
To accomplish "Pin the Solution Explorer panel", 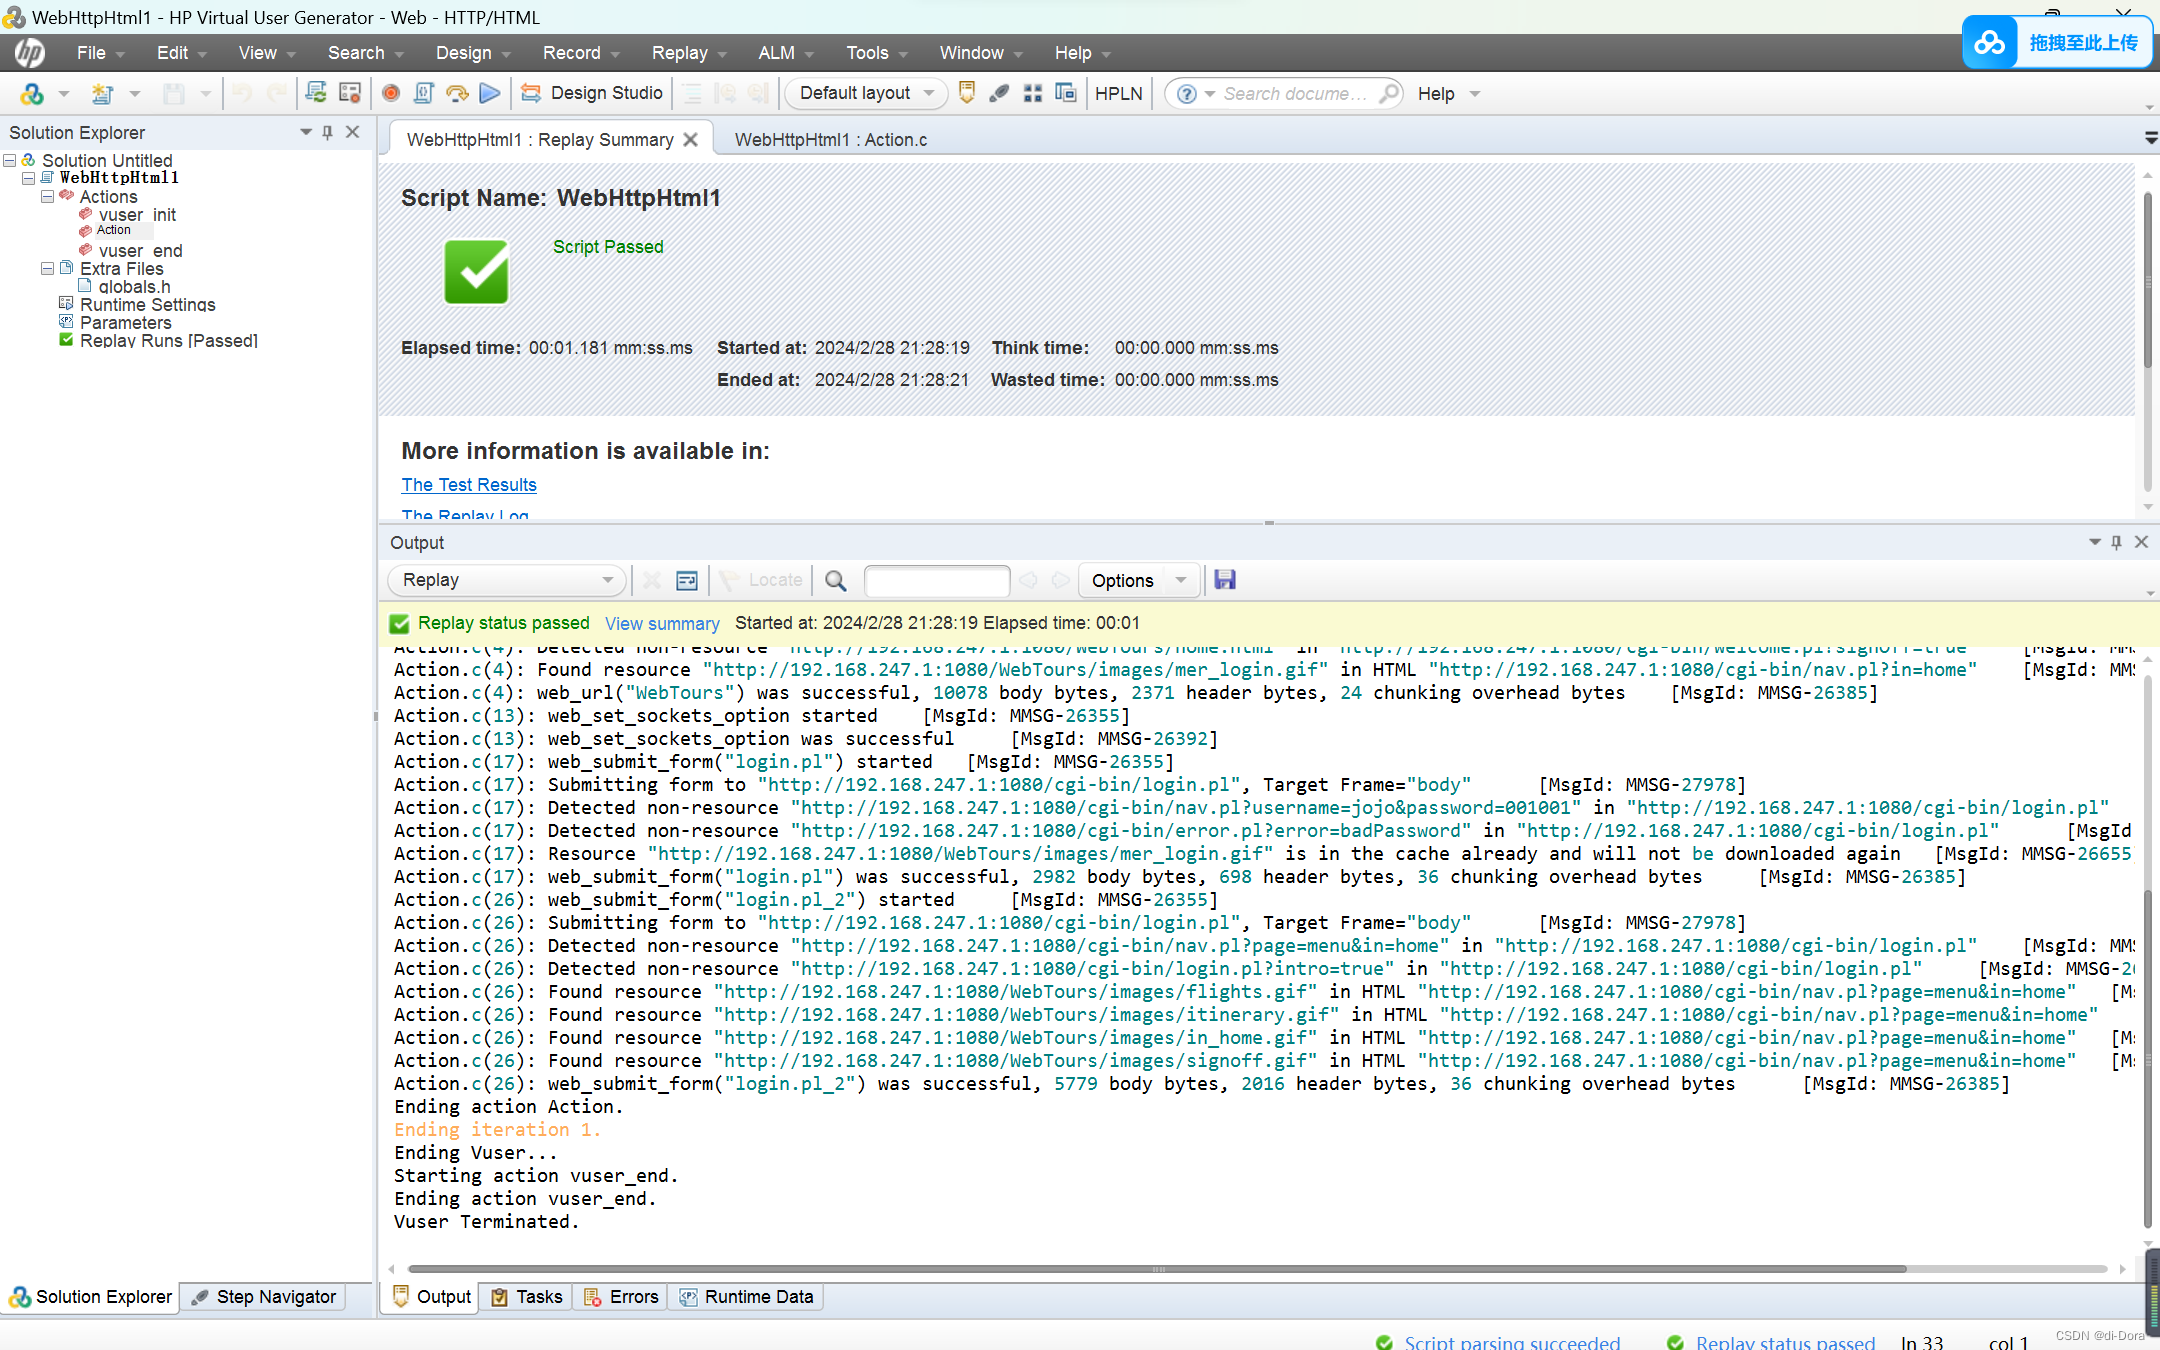I will tap(327, 132).
